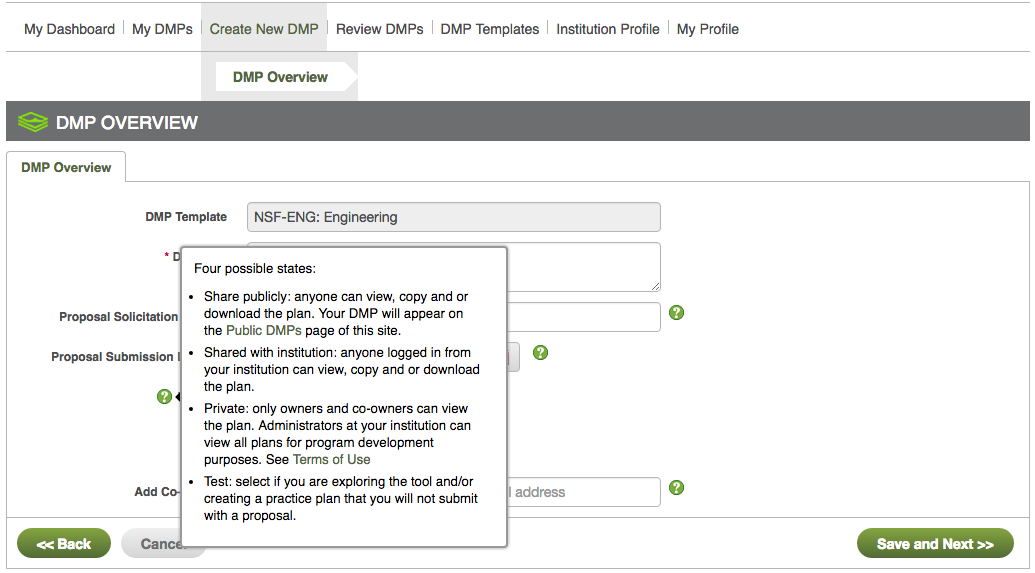Click help icon beside Proposal Solicitation field
The height and width of the screenshot is (573, 1035).
(676, 313)
